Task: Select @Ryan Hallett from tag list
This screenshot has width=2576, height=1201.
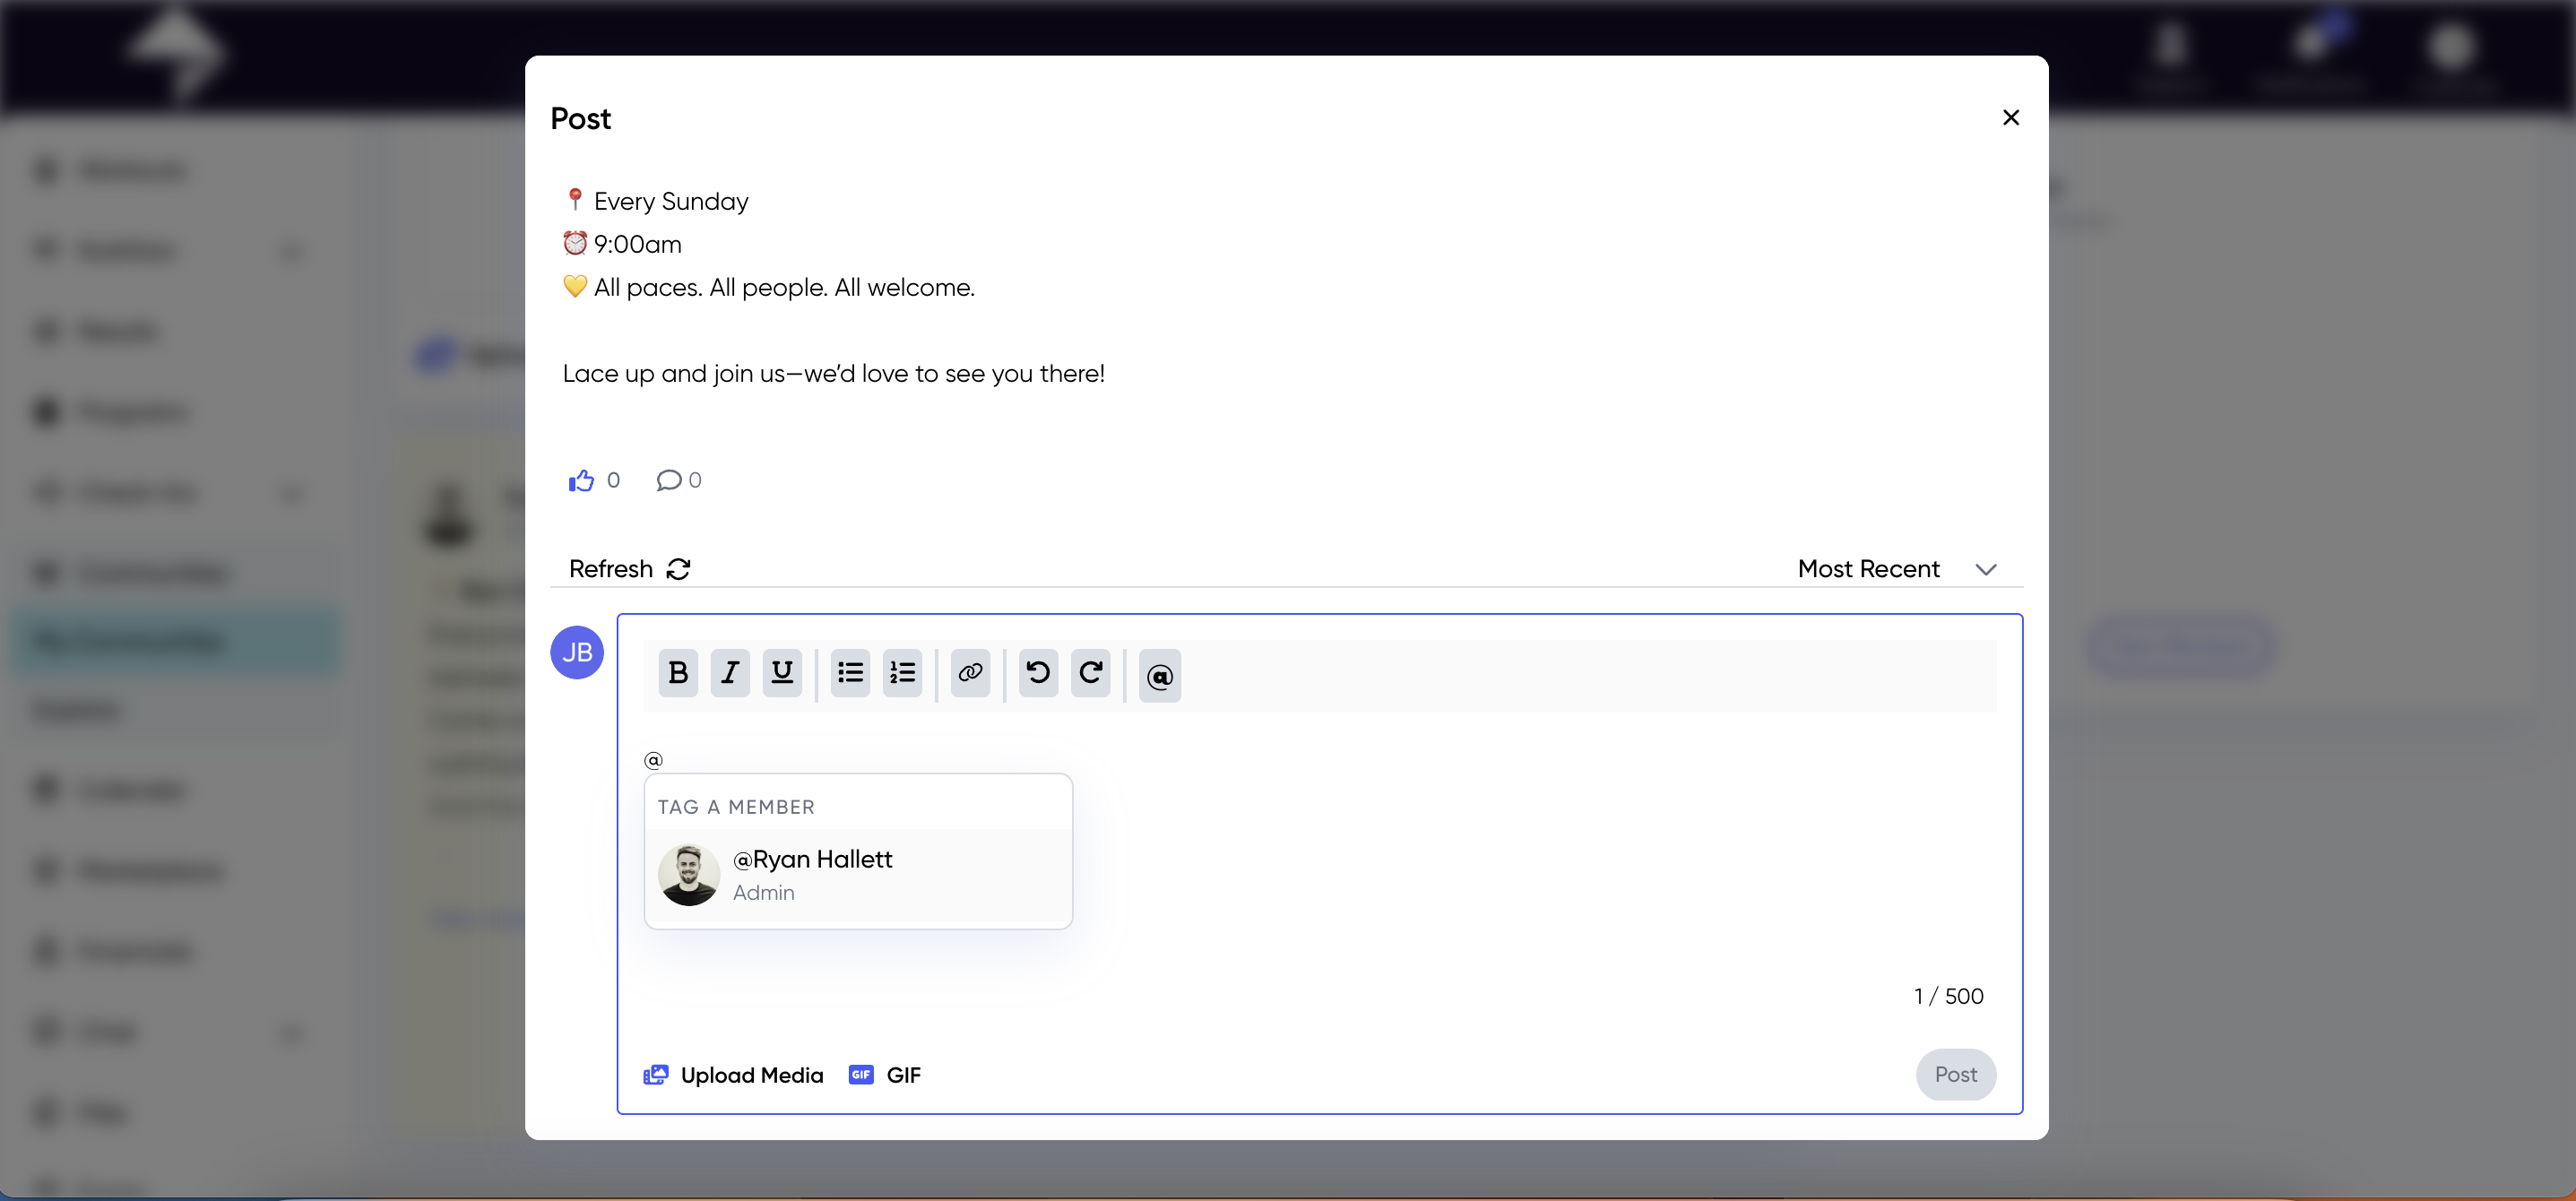Action: tap(858, 875)
